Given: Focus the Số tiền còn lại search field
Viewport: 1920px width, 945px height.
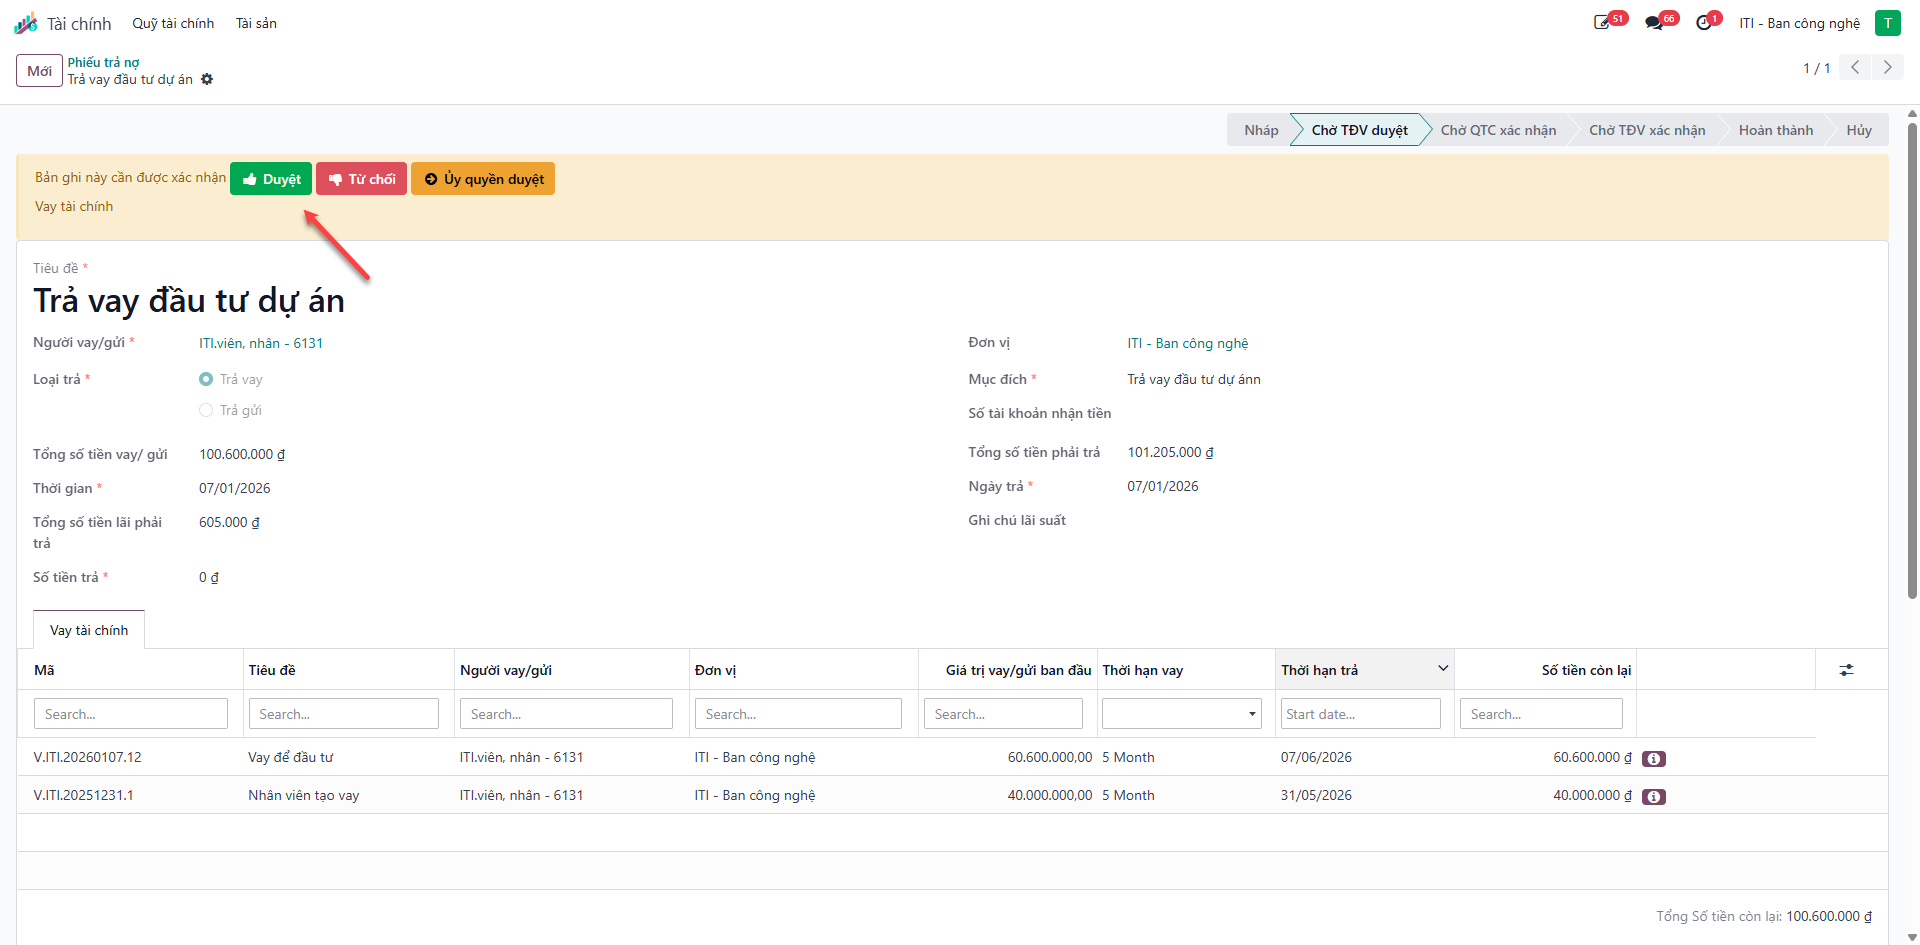Looking at the screenshot, I should coord(1541,714).
